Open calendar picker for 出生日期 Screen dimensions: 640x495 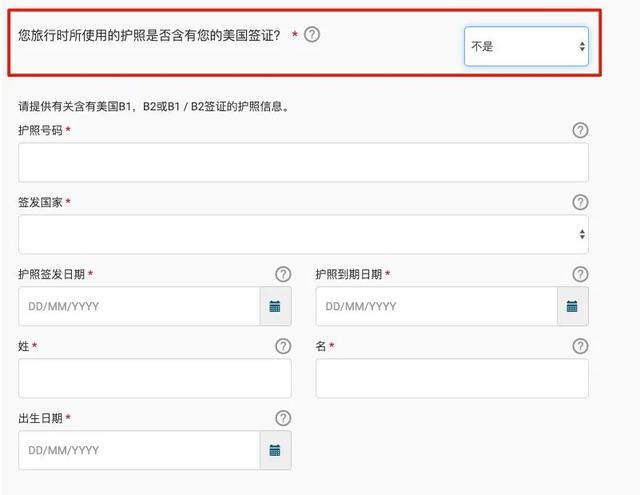[275, 450]
